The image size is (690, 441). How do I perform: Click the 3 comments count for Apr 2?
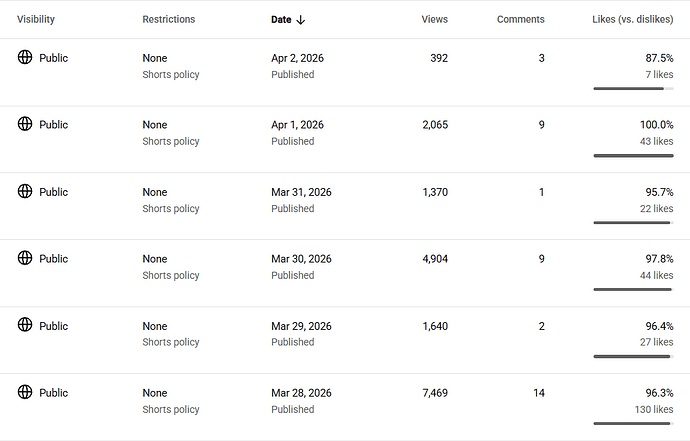pos(541,58)
